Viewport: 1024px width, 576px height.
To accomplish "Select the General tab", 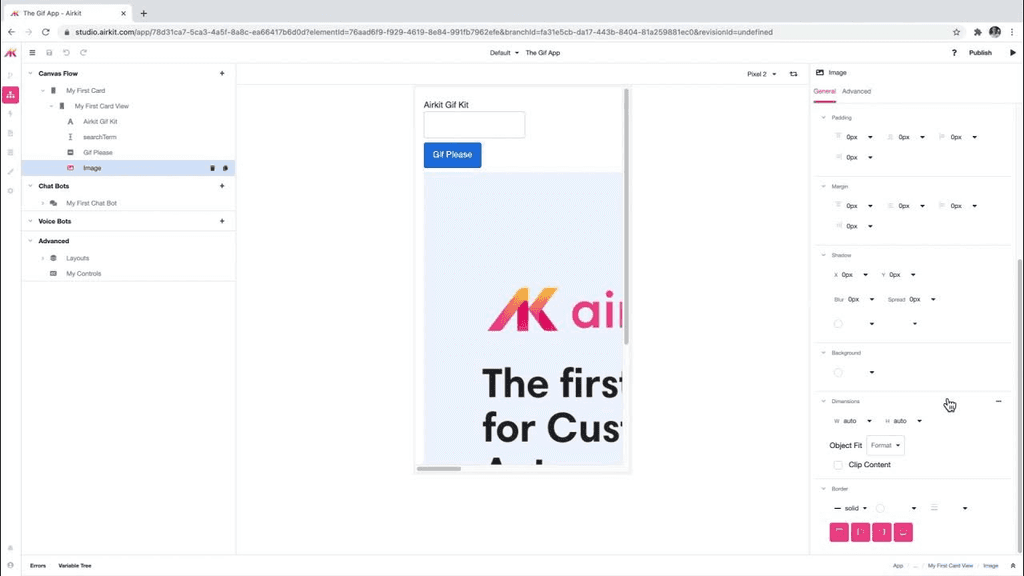I will pyautogui.click(x=824, y=91).
